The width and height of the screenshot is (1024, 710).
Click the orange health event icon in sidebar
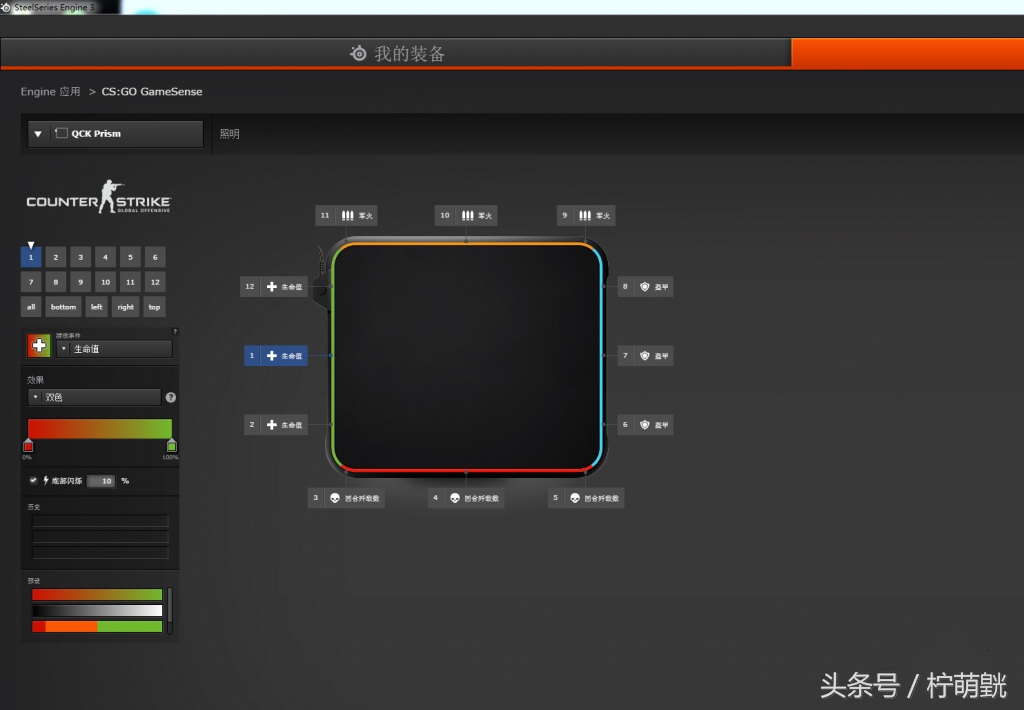(38, 345)
